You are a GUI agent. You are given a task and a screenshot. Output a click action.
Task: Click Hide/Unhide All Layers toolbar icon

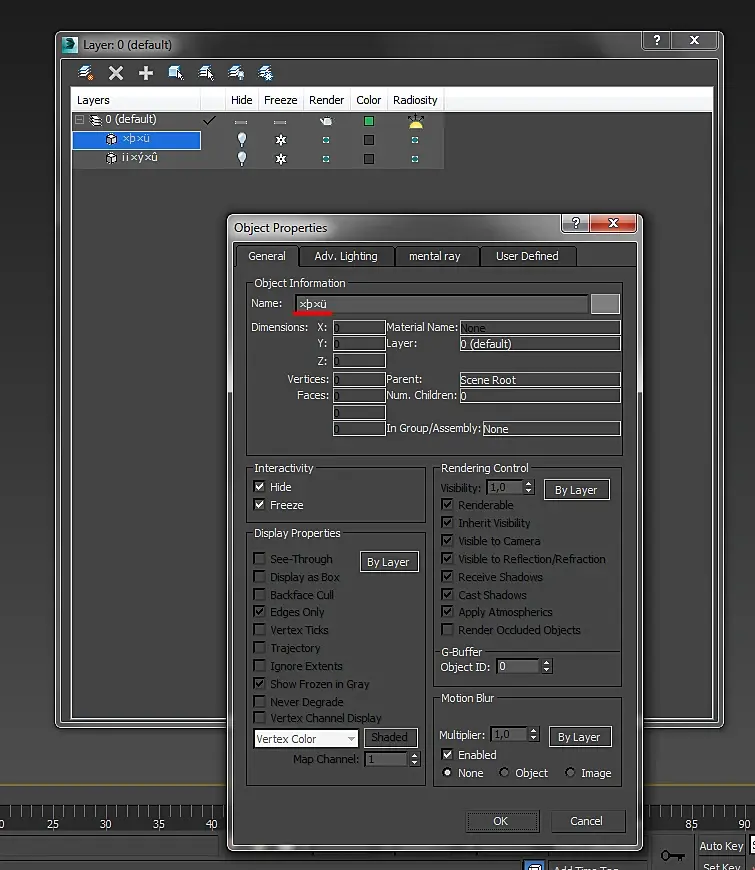(x=236, y=73)
